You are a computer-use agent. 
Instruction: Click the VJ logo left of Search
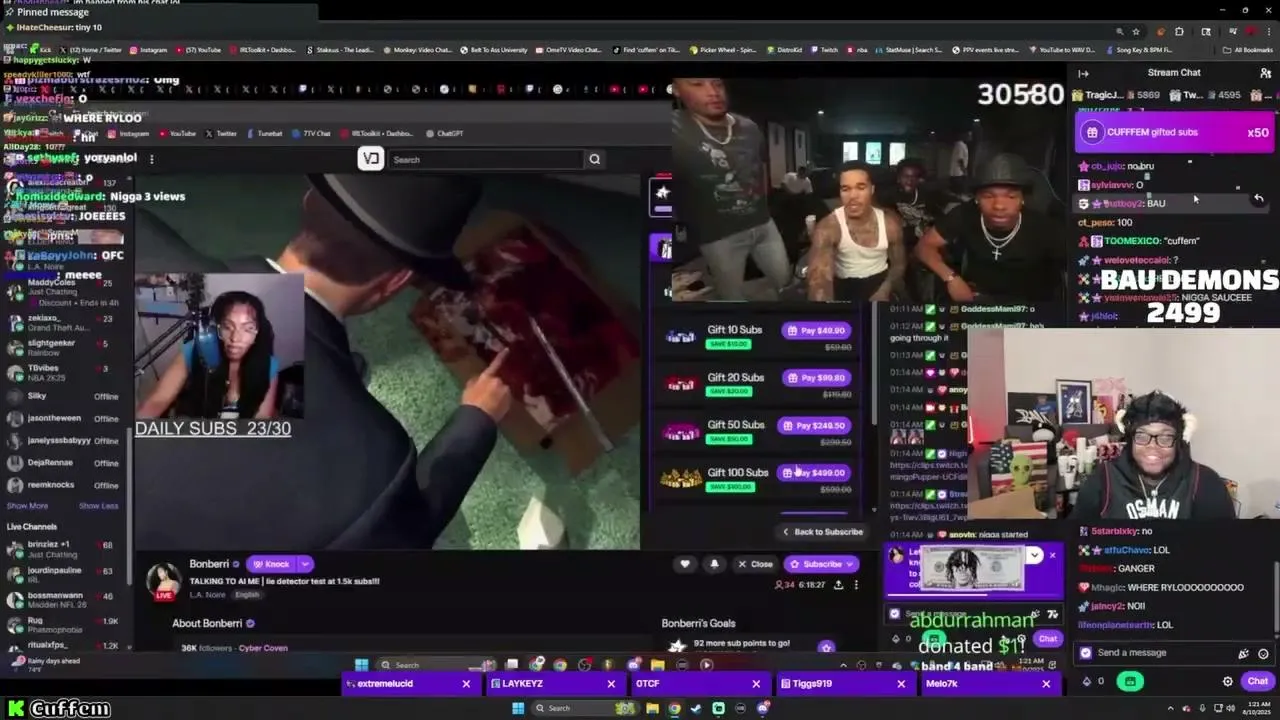371,159
